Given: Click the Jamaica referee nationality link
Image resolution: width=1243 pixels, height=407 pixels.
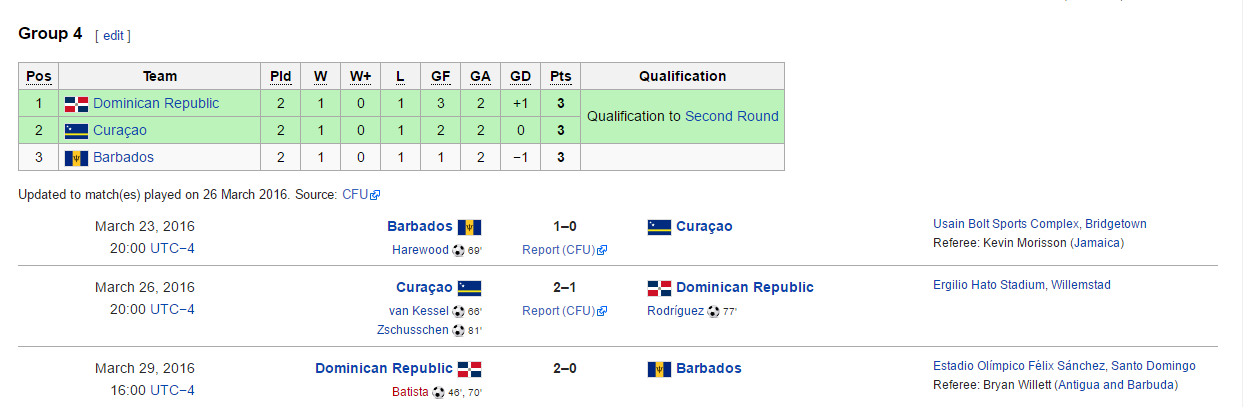Looking at the screenshot, I should pos(1097,243).
